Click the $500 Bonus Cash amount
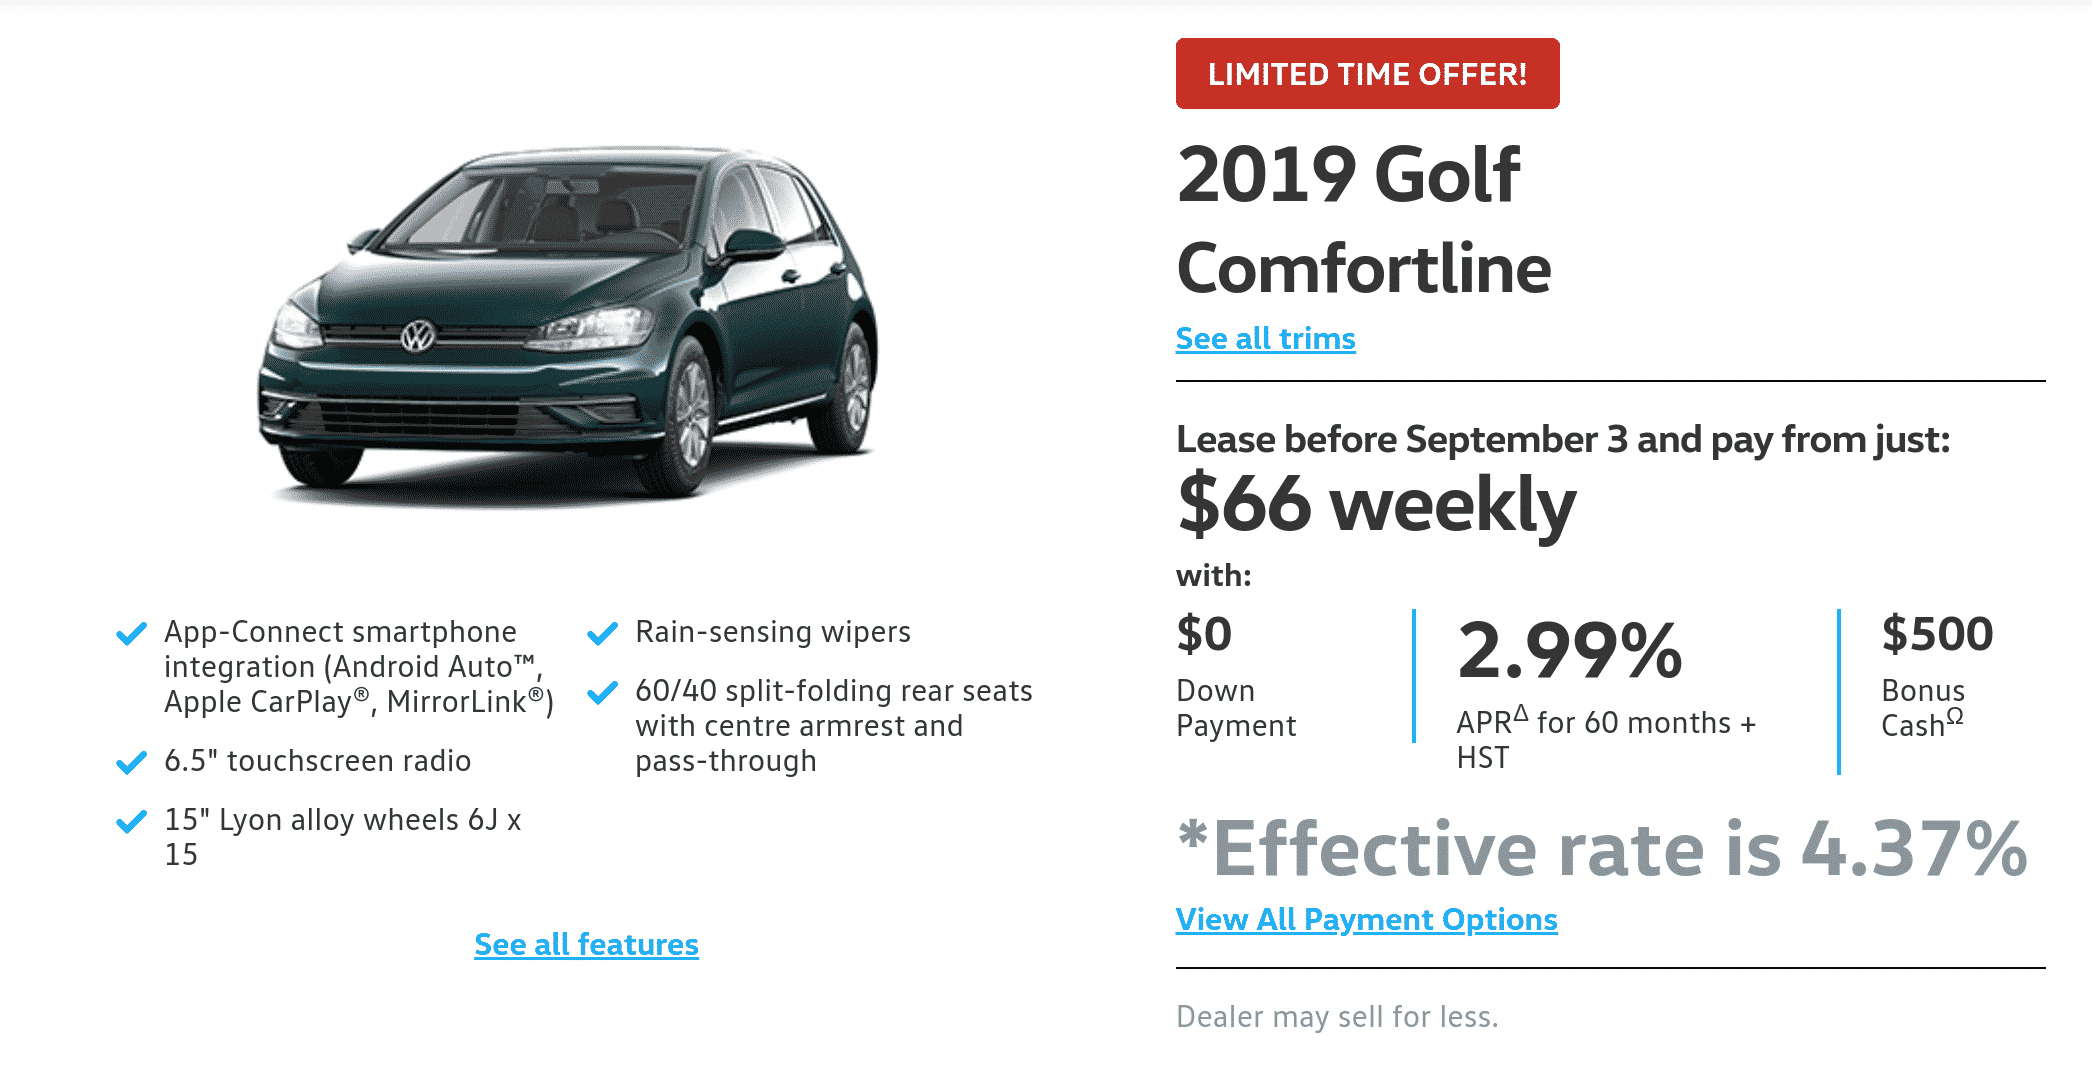Screen dimensions: 2092x1078 [1937, 634]
